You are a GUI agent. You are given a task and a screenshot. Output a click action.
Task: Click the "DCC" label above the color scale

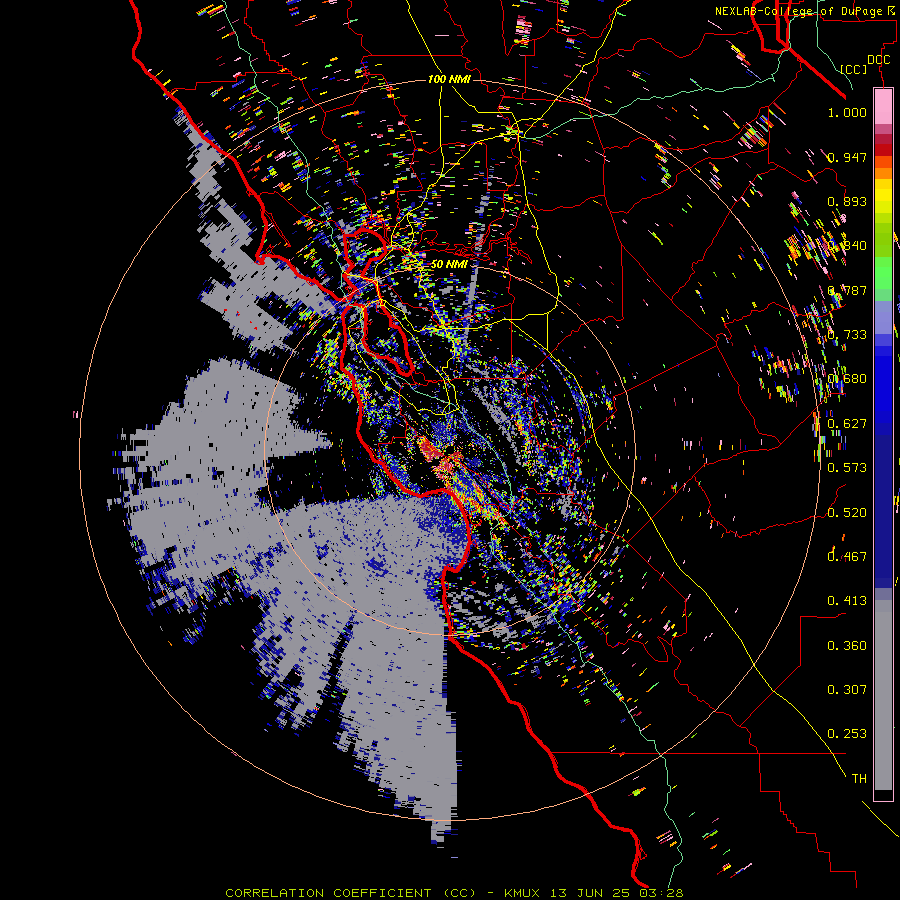878,60
